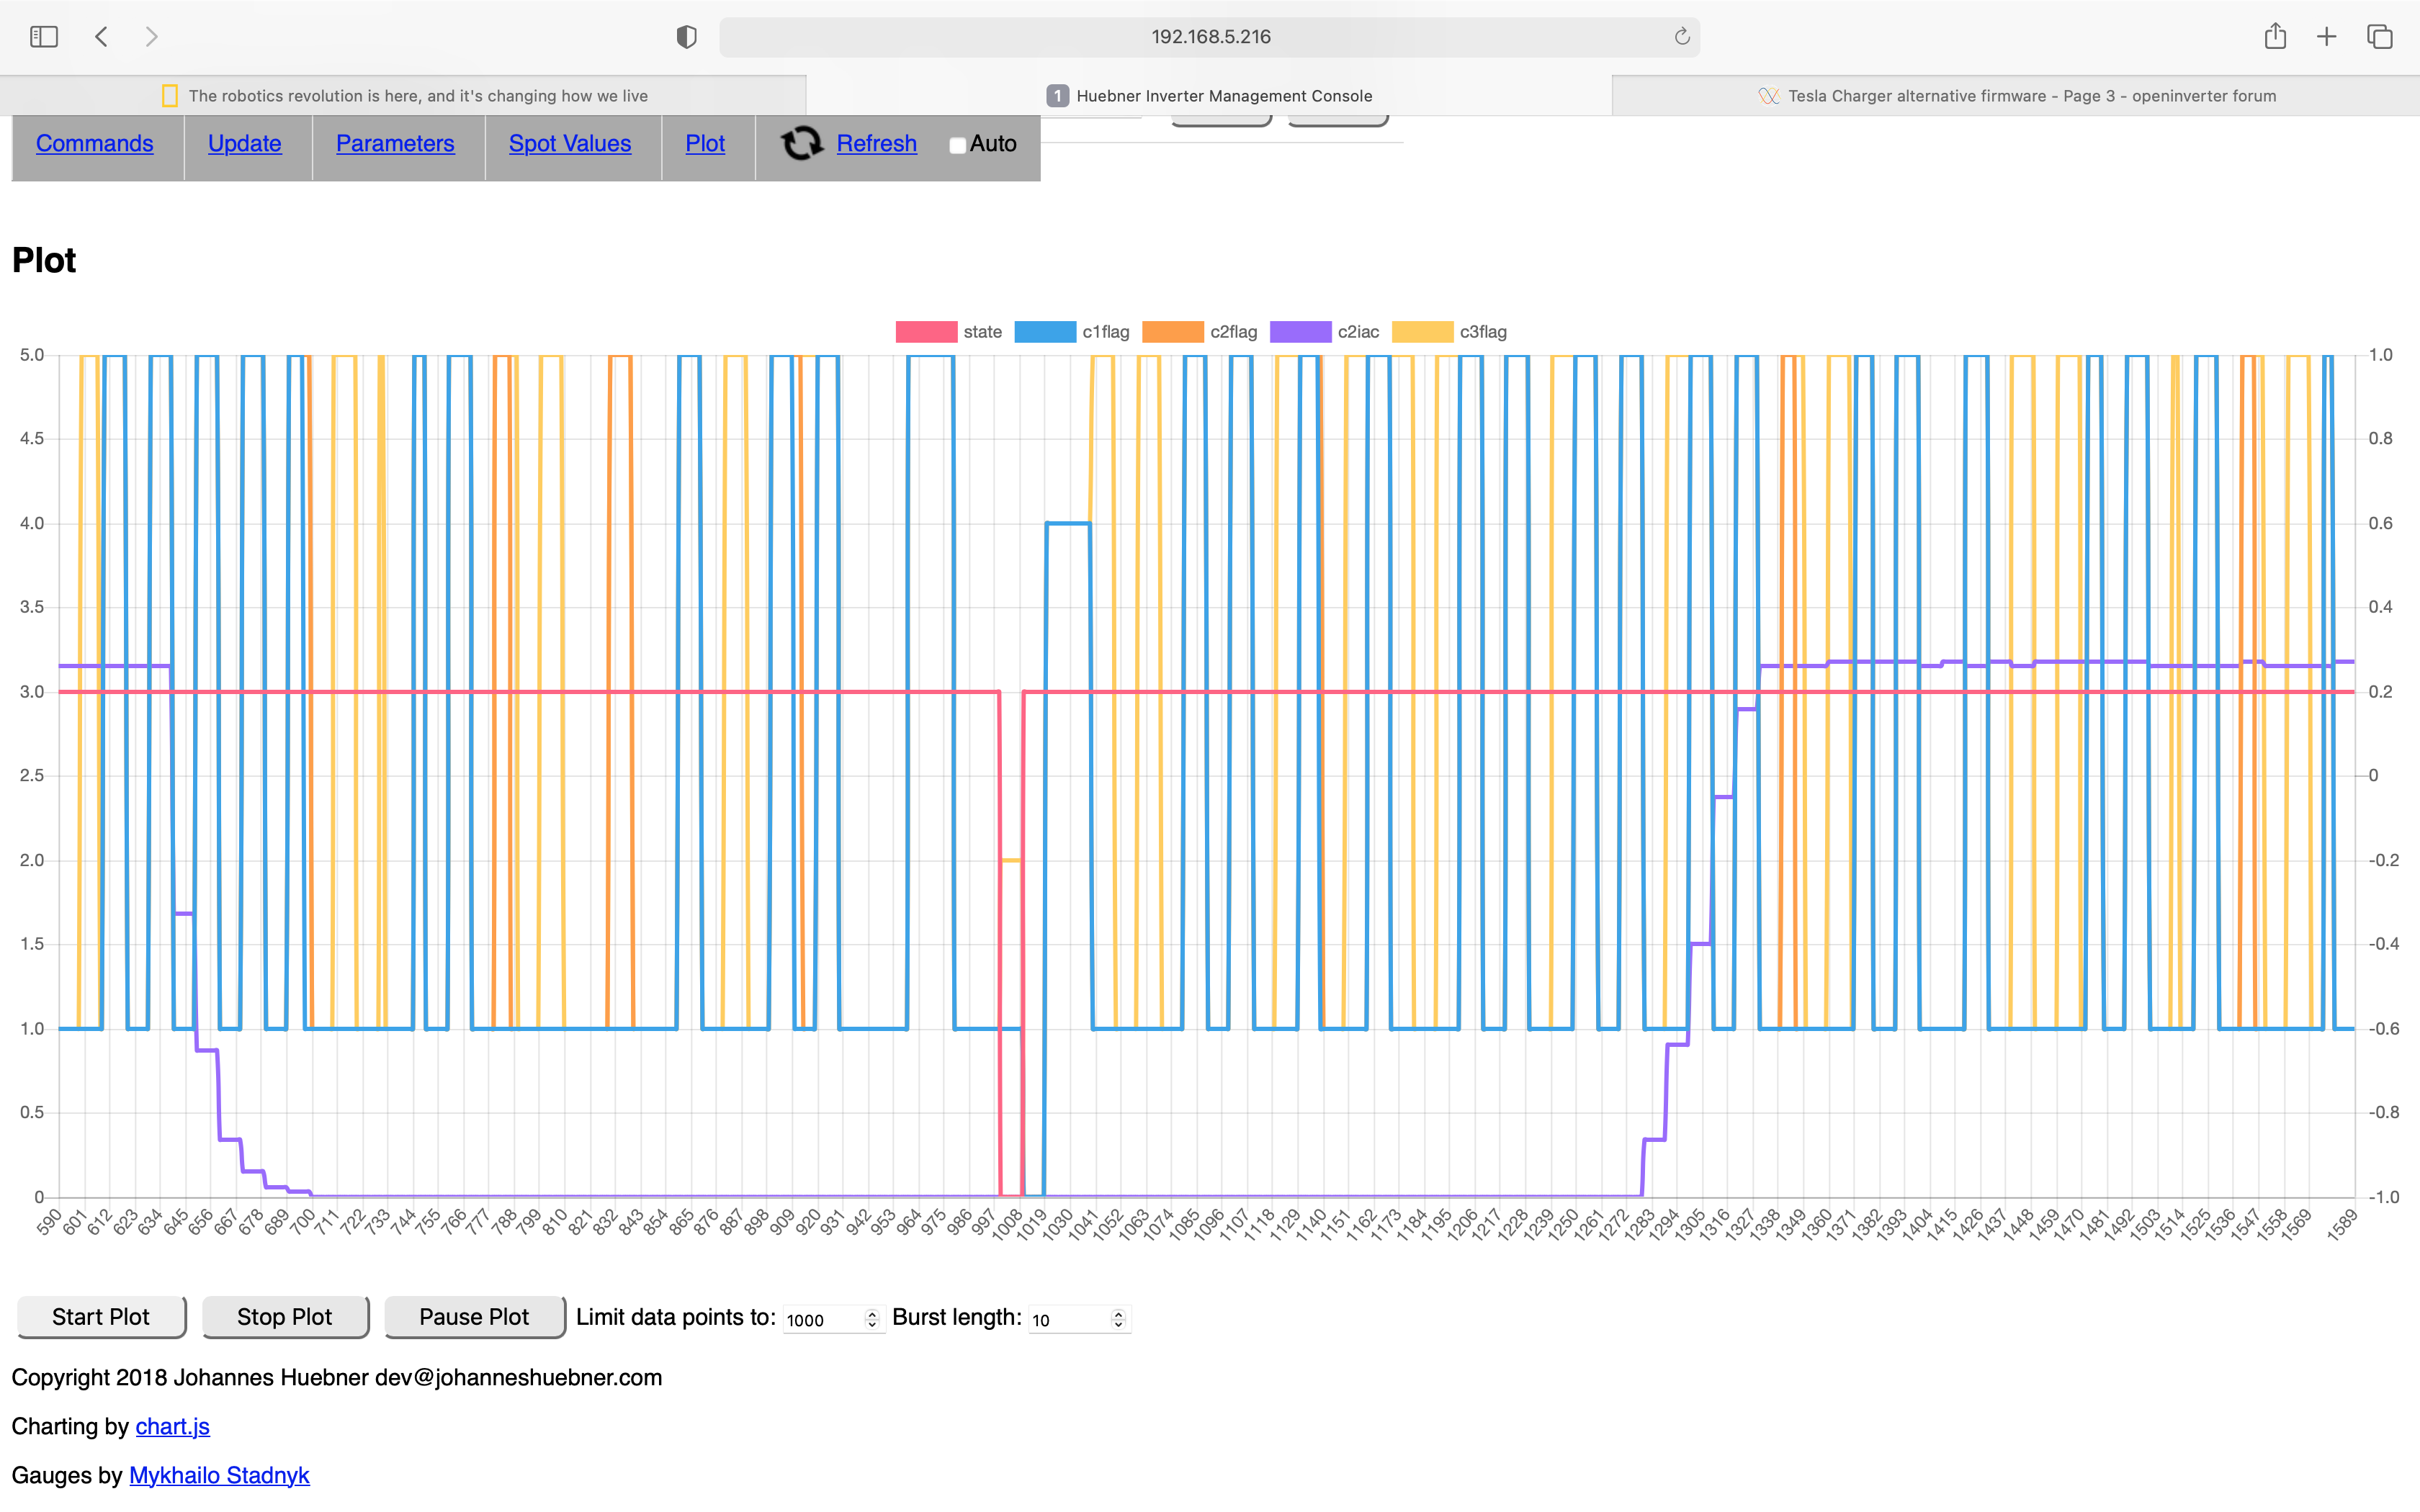Show the tab overview icon
Screen dimensions: 2420x1512
point(2379,37)
